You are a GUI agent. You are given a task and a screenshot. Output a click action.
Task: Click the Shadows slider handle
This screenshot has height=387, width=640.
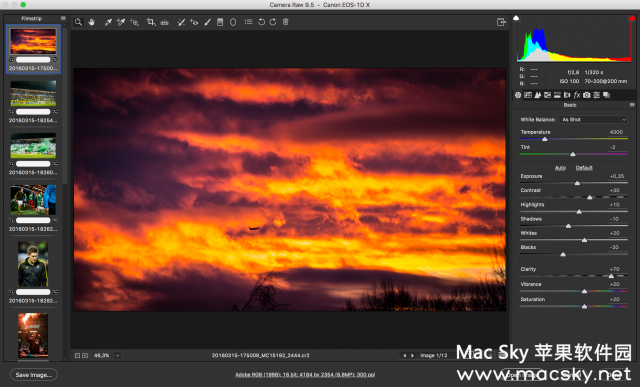point(568,226)
